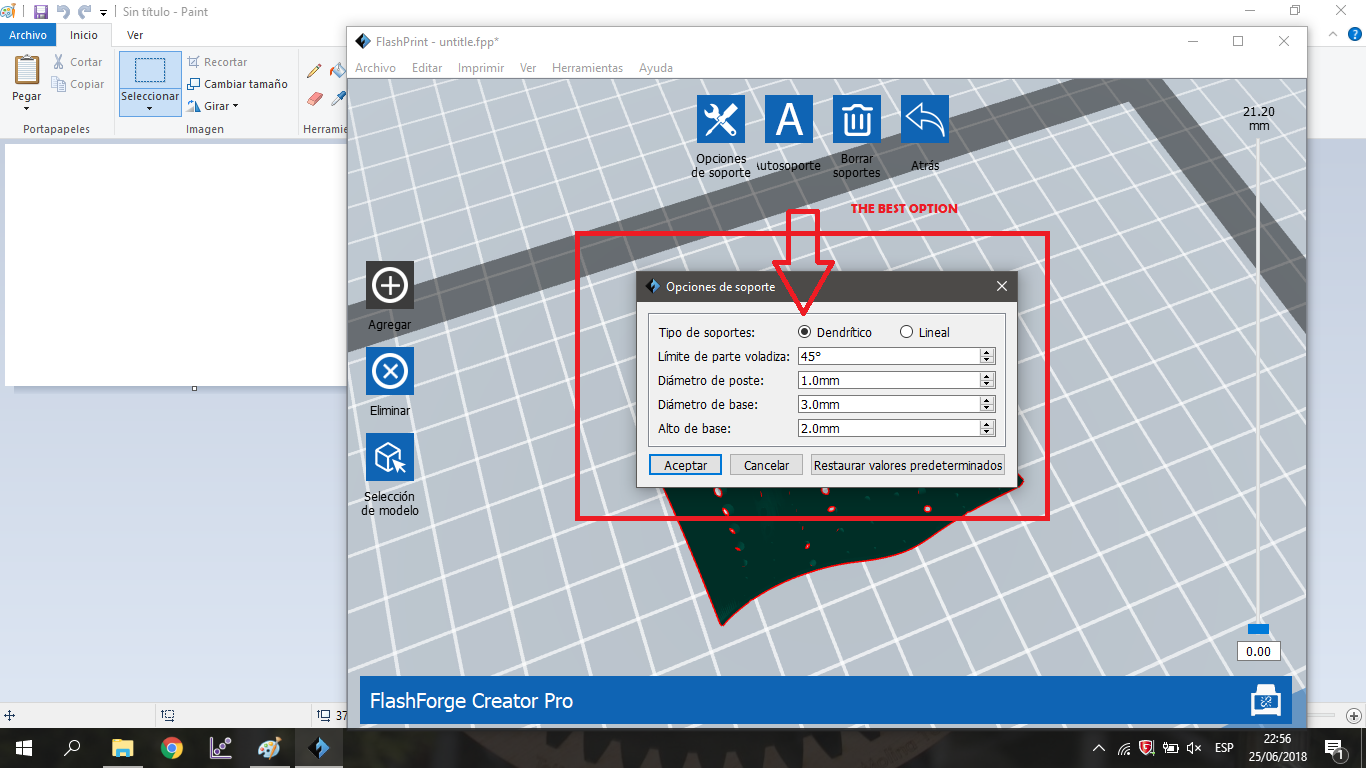
Task: Click the Cancelar button
Action: click(x=767, y=465)
